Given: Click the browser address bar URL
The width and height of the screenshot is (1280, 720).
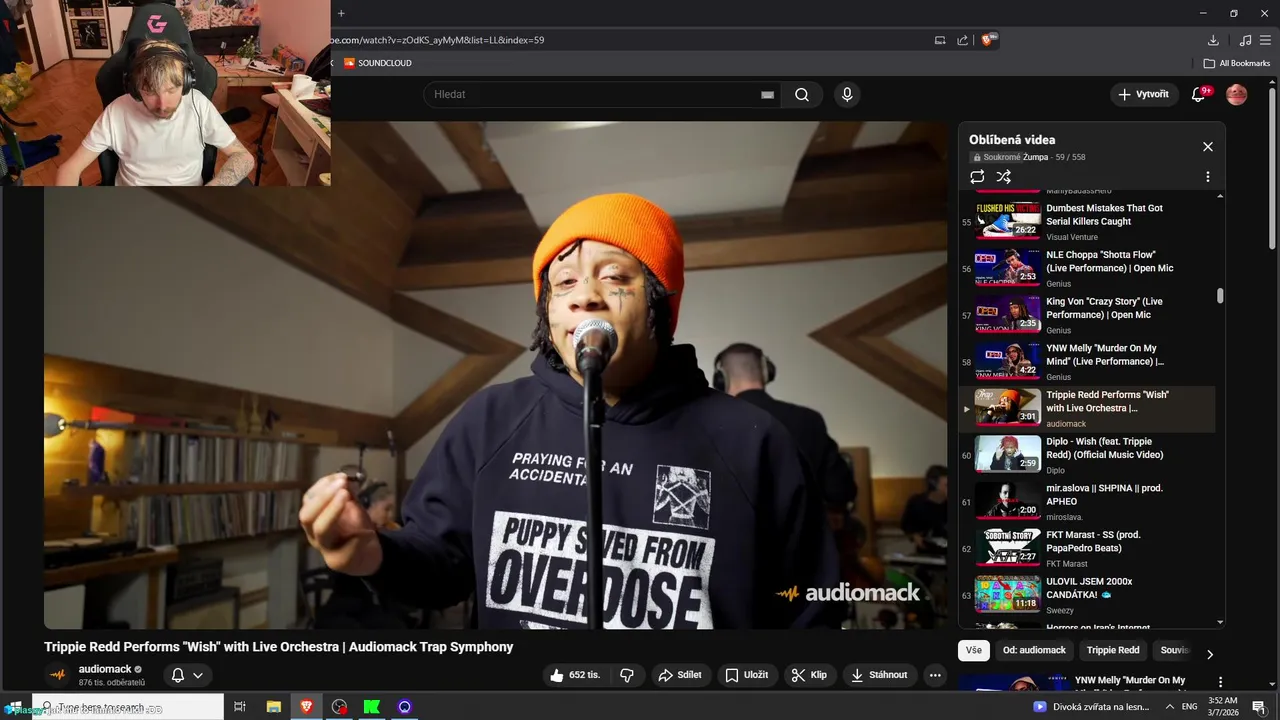Looking at the screenshot, I should coord(438,40).
